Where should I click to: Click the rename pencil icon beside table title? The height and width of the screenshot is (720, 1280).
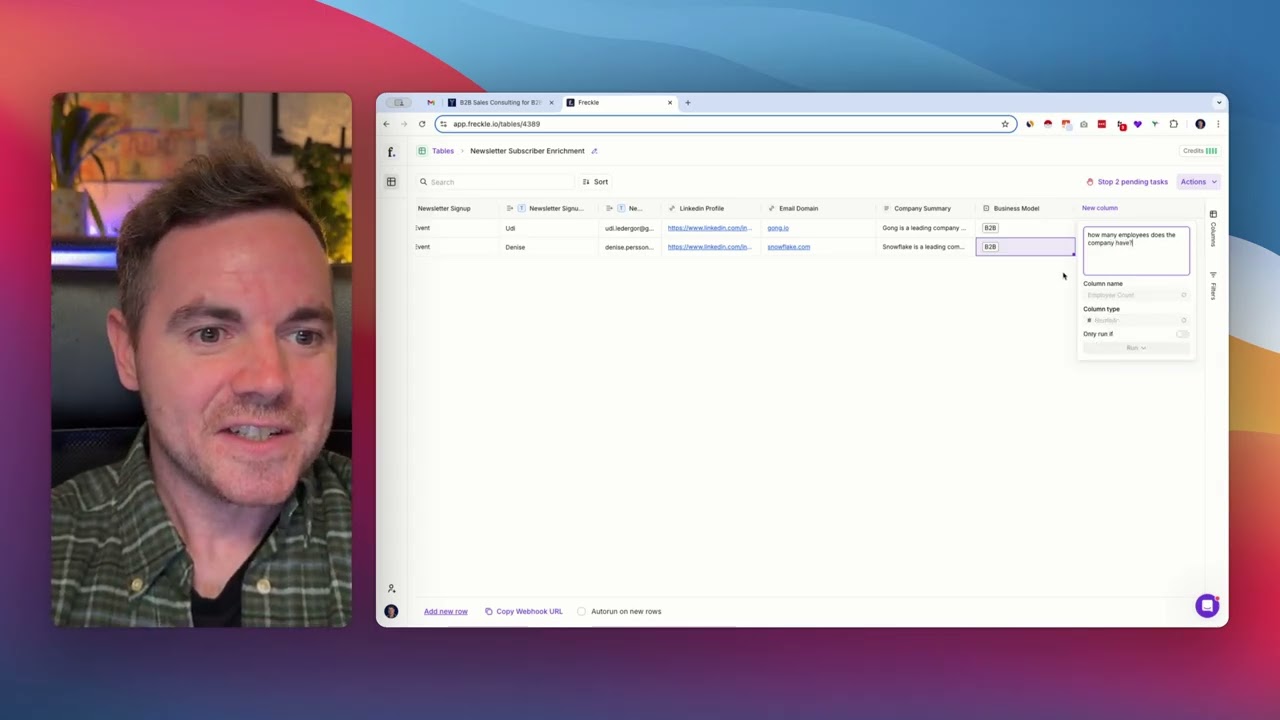[x=594, y=151]
